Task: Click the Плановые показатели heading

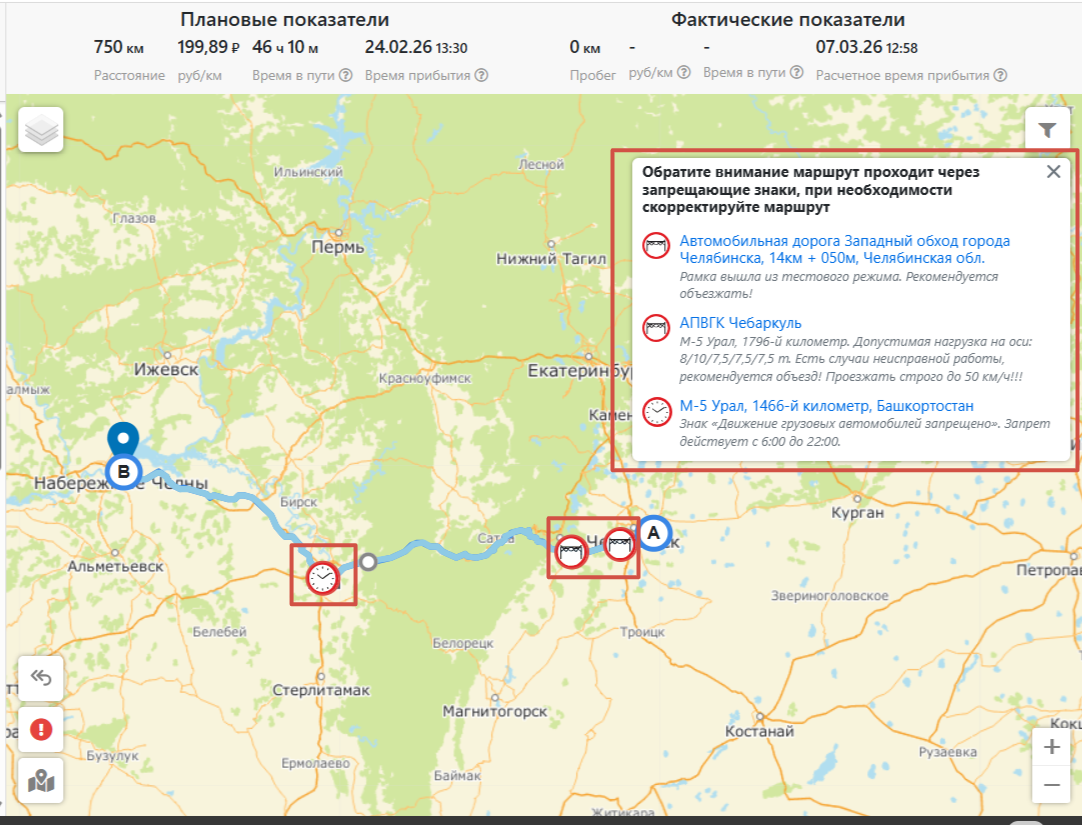Action: pos(285,19)
